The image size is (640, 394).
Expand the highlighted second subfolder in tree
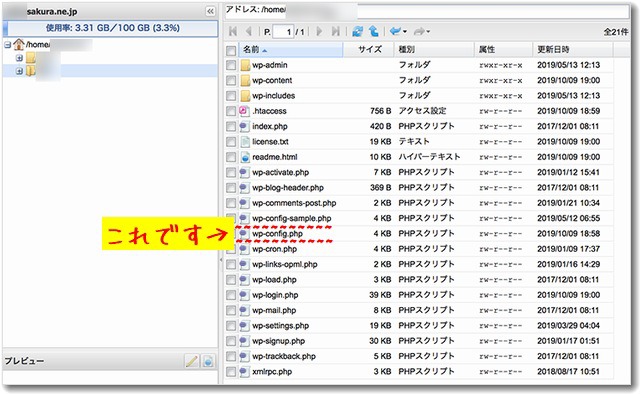(19, 71)
